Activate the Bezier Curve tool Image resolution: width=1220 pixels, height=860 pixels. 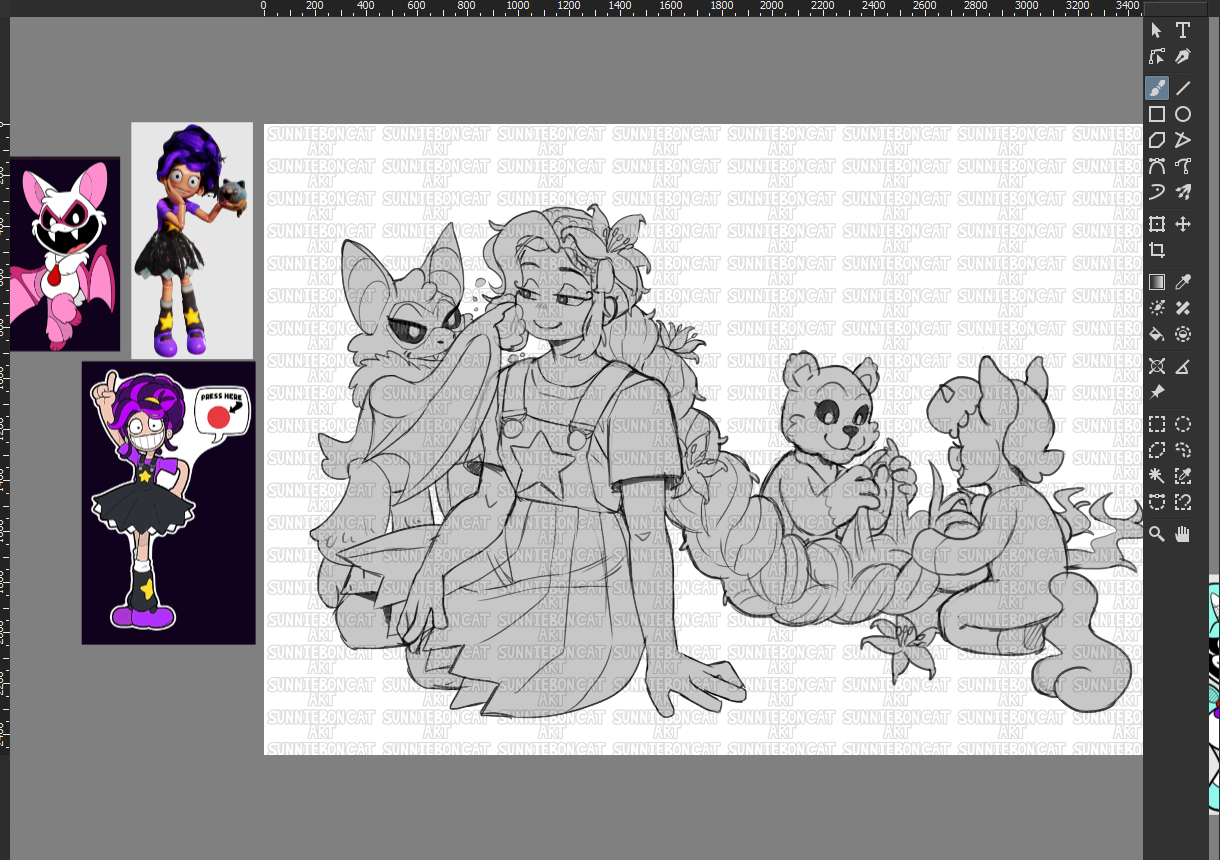(1157, 167)
